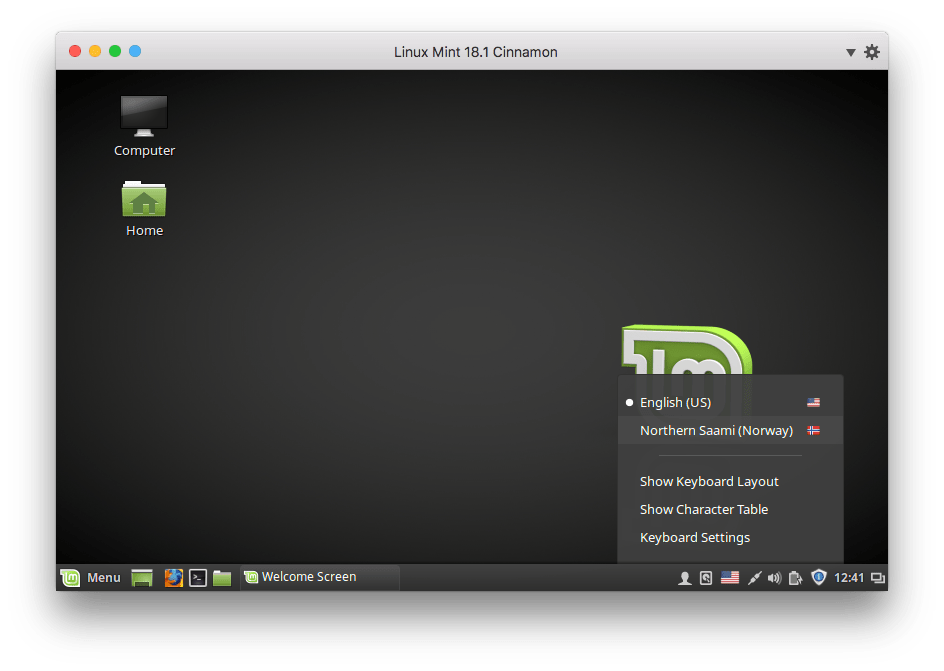The width and height of the screenshot is (944, 671).
Task: Click the workspace switcher next to the clock
Action: coord(878,577)
